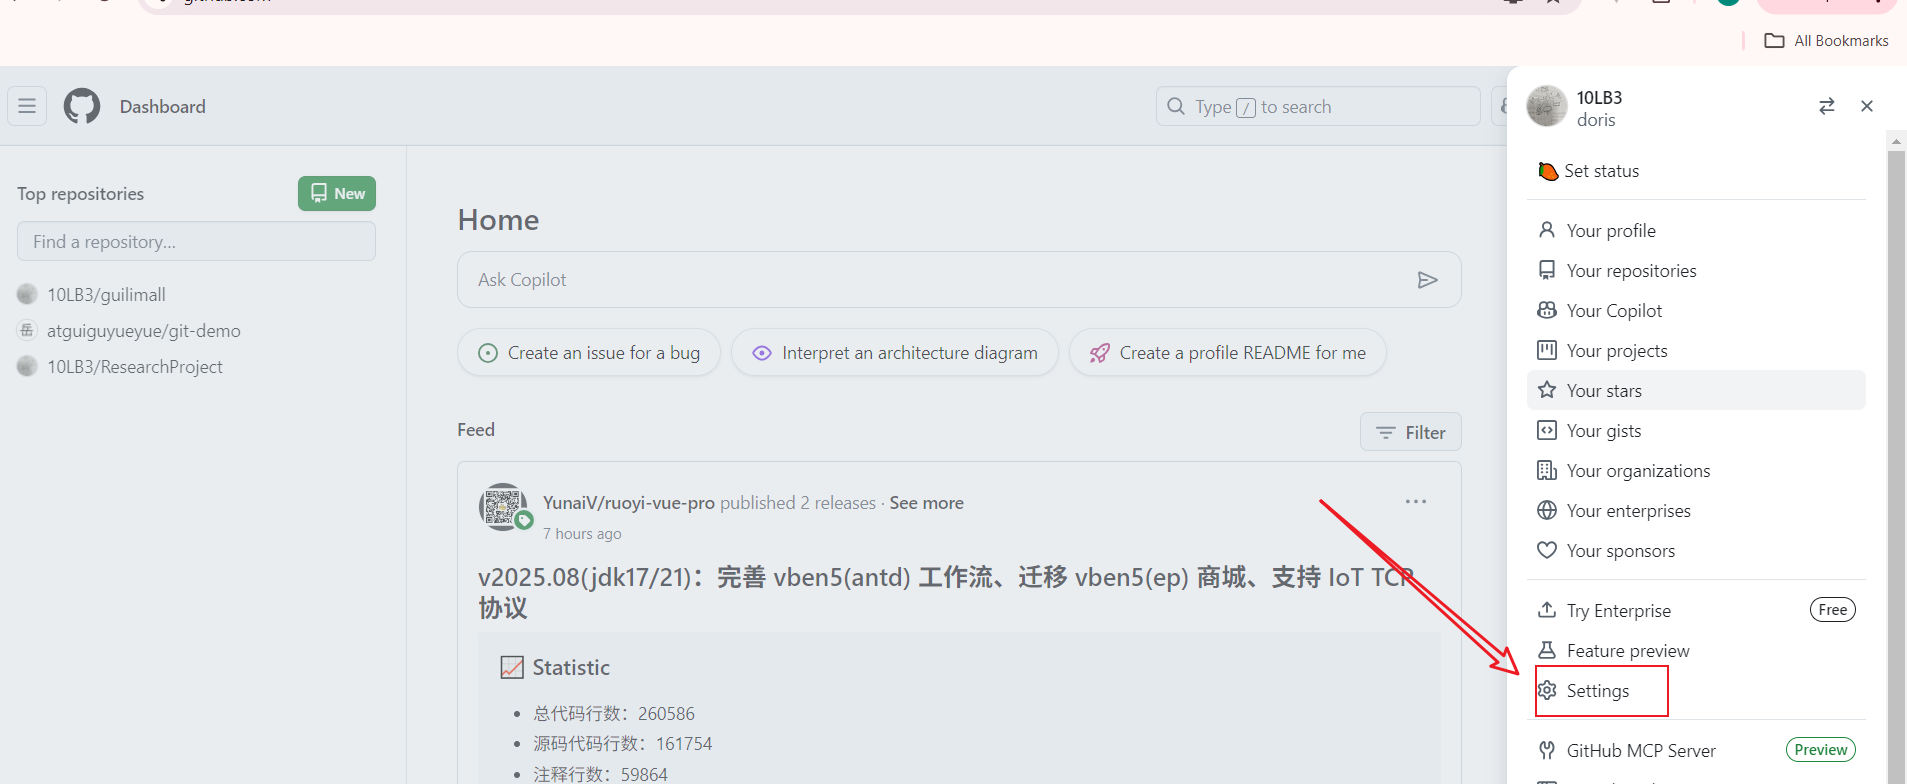Click the All Bookmarks folder
Viewport: 1907px width, 784px height.
point(1827,41)
